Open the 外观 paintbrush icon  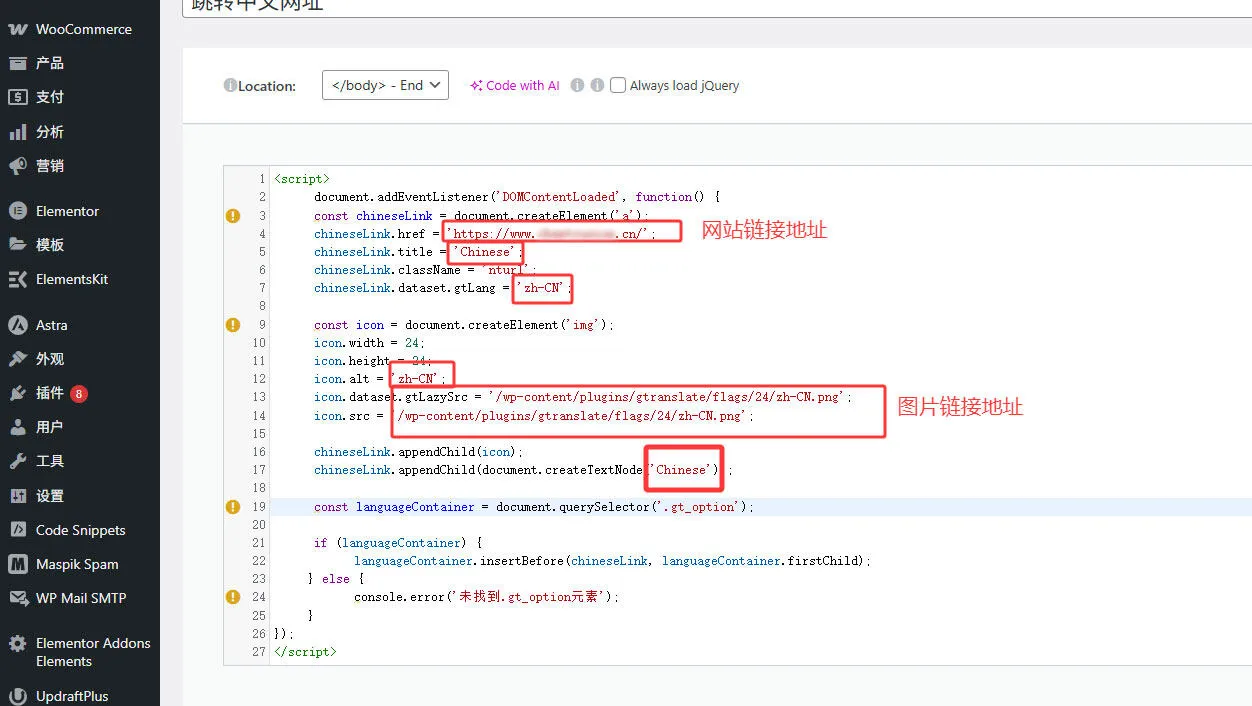click(x=18, y=359)
